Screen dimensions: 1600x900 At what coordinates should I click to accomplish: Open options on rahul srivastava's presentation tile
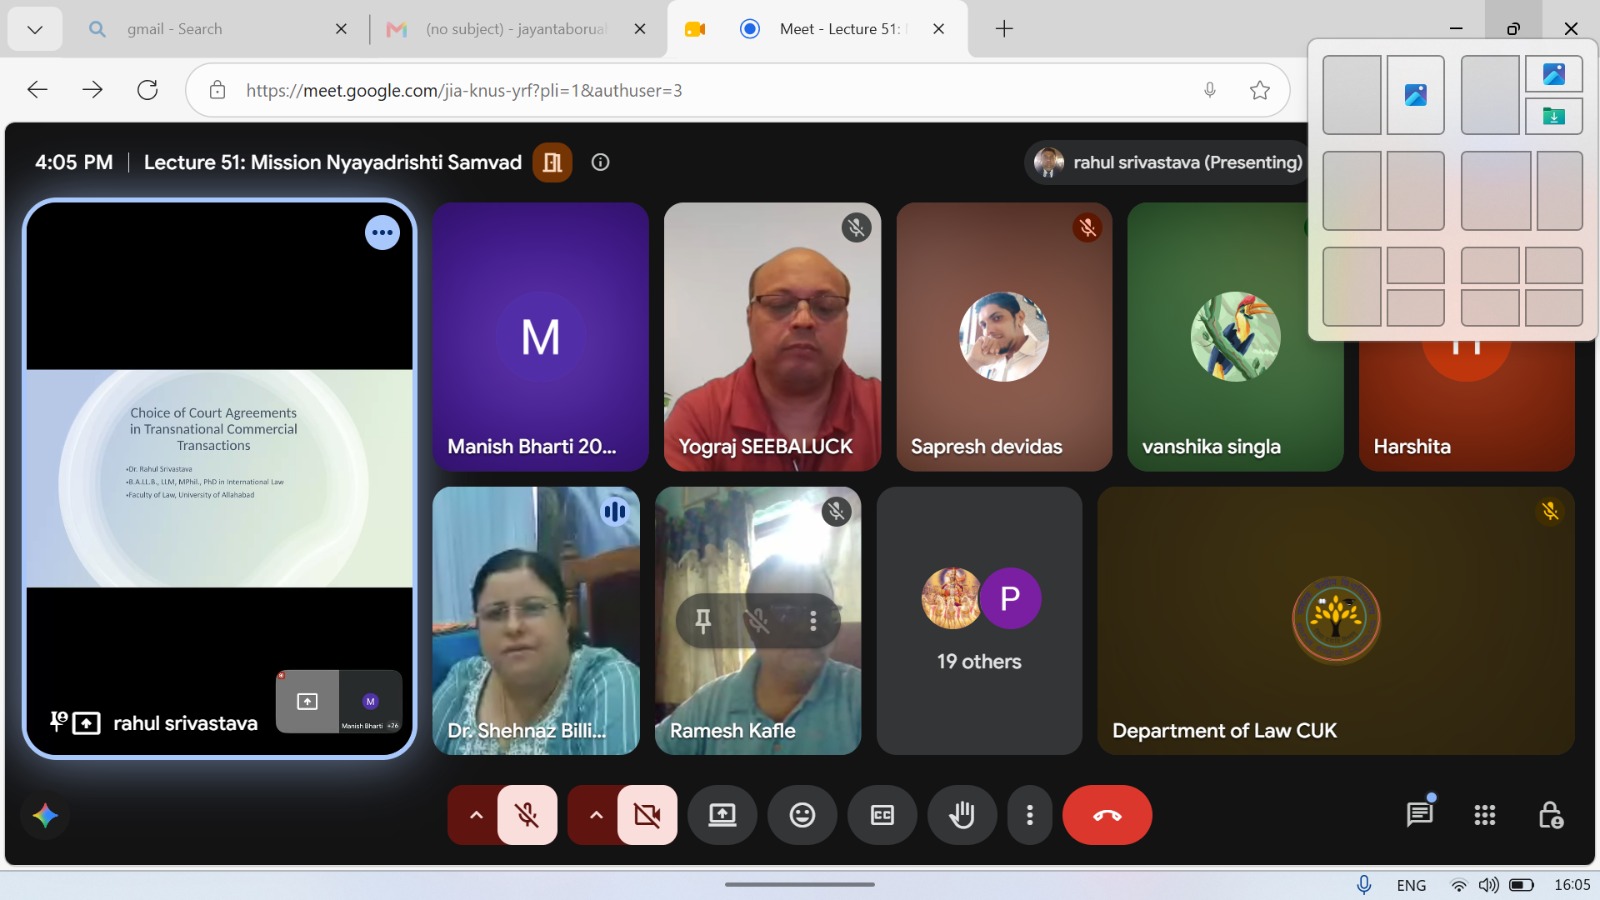(382, 233)
